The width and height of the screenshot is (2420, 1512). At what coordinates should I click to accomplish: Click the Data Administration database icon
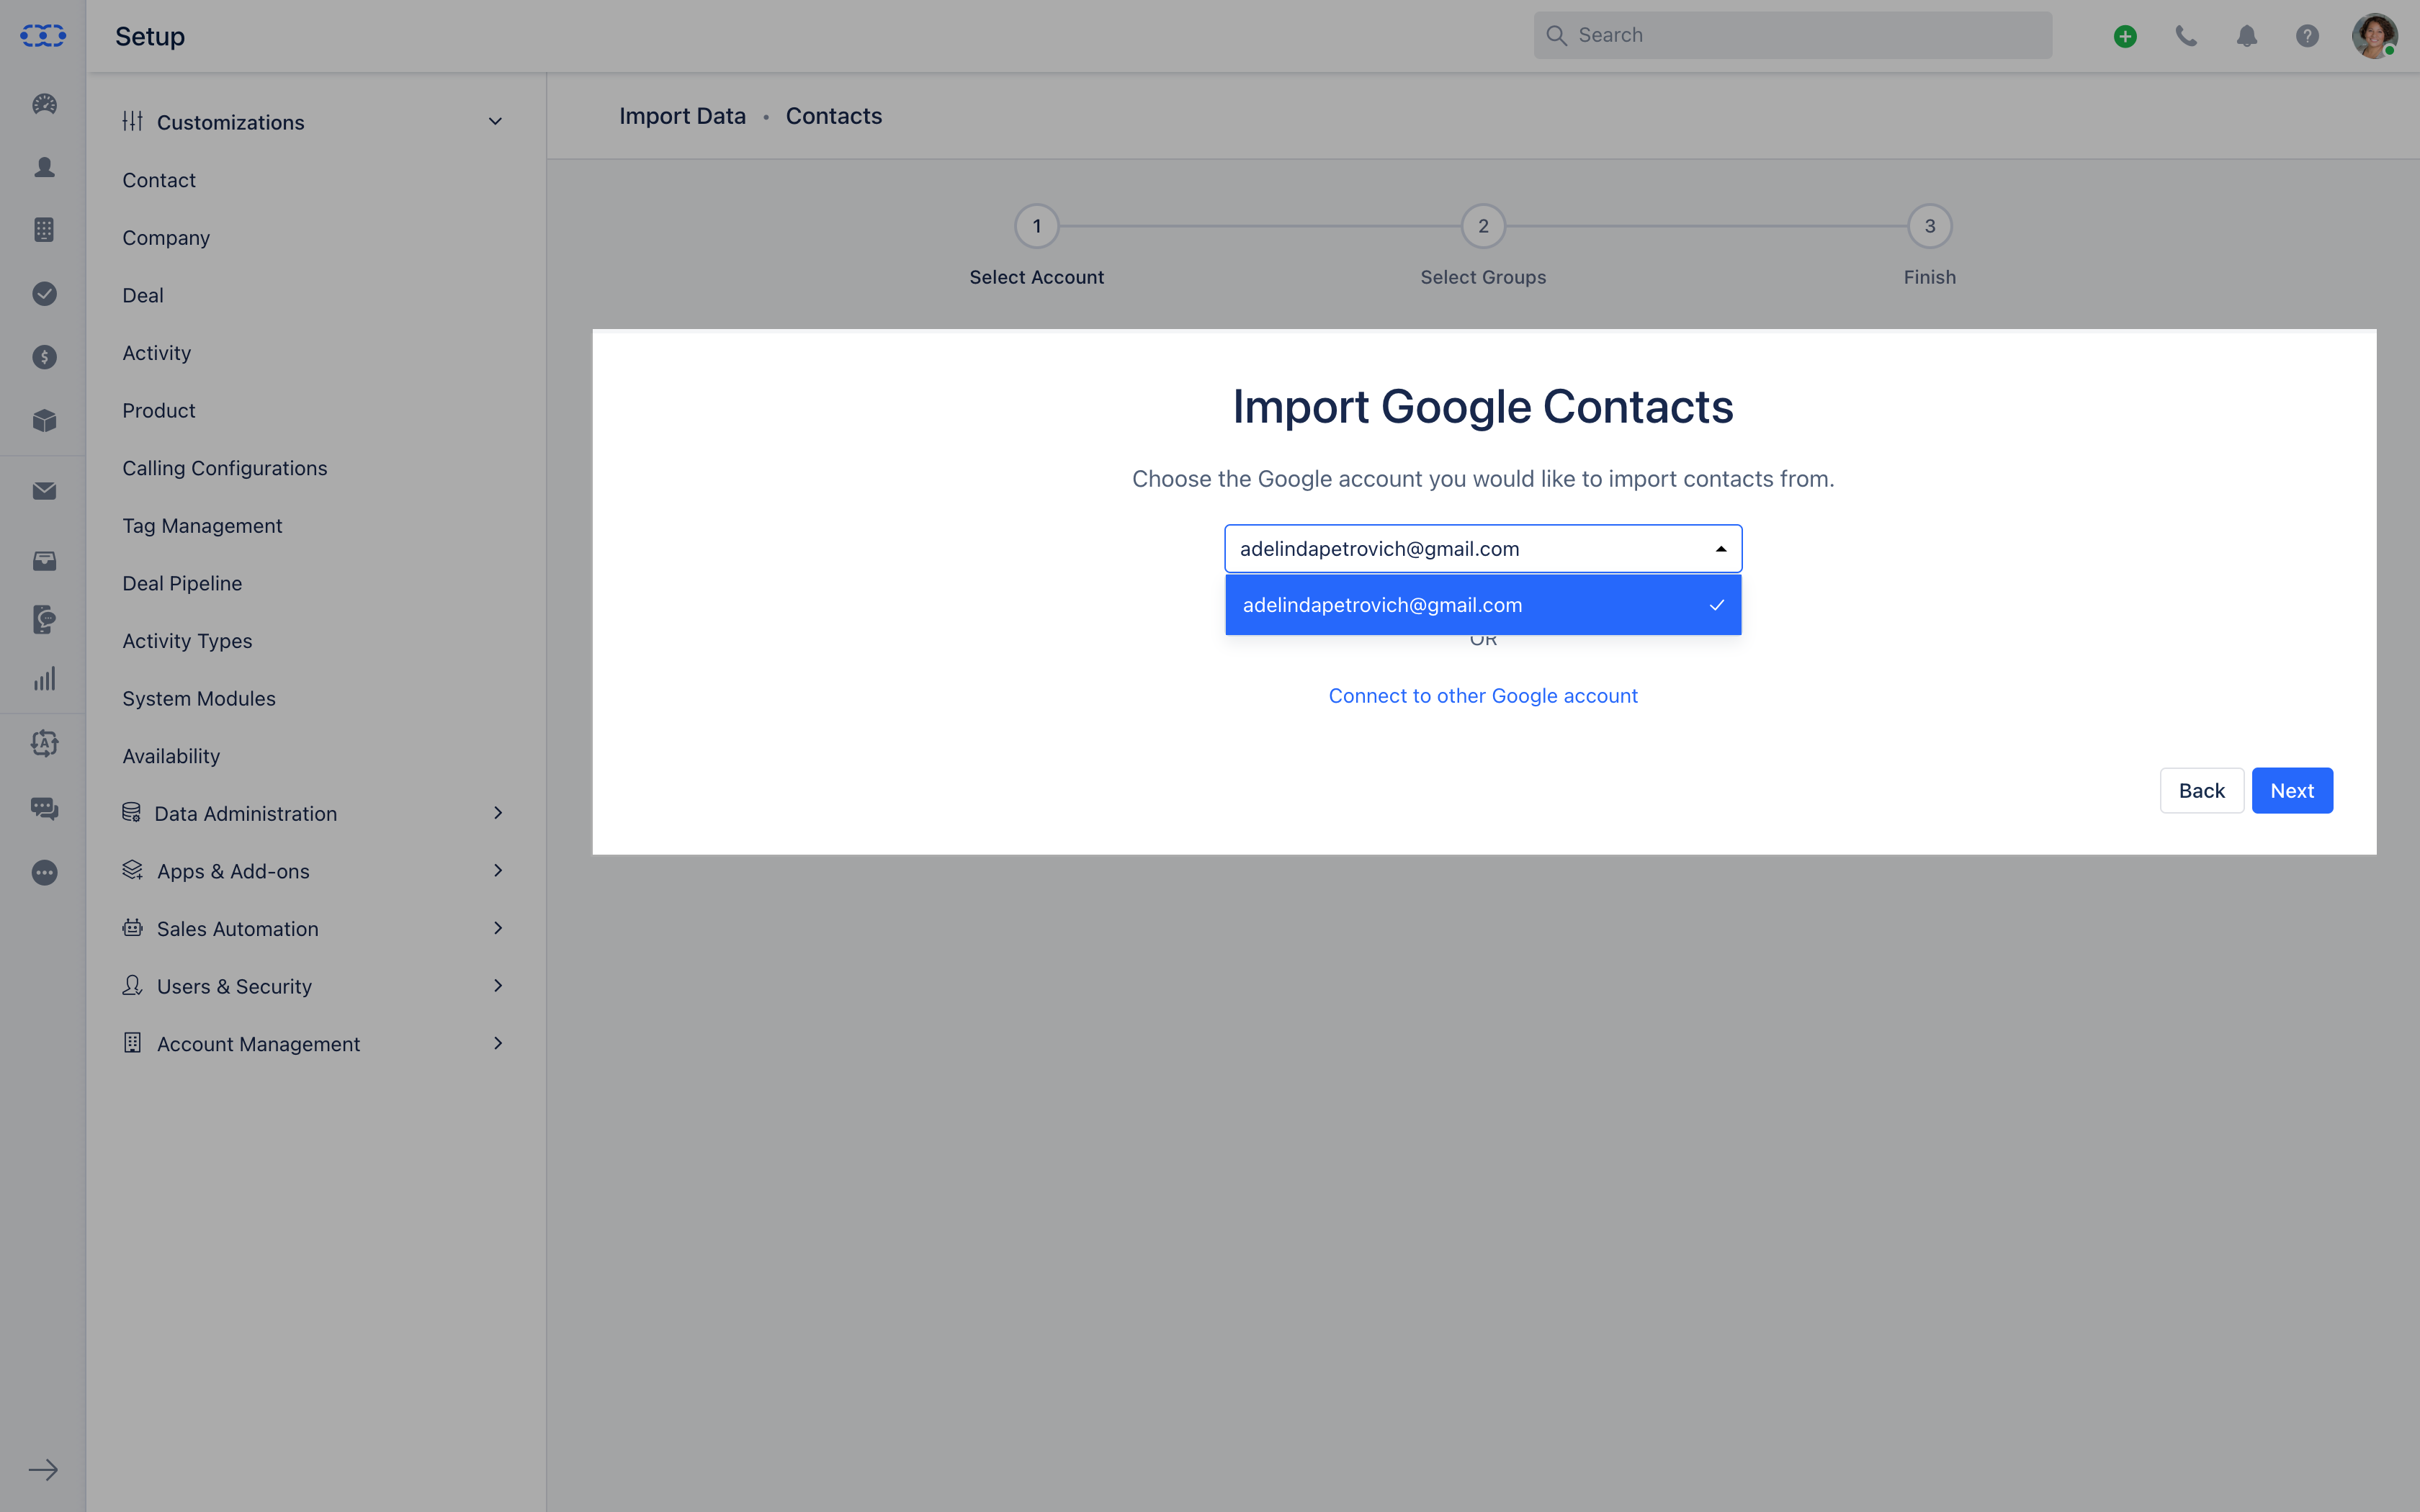[x=131, y=813]
